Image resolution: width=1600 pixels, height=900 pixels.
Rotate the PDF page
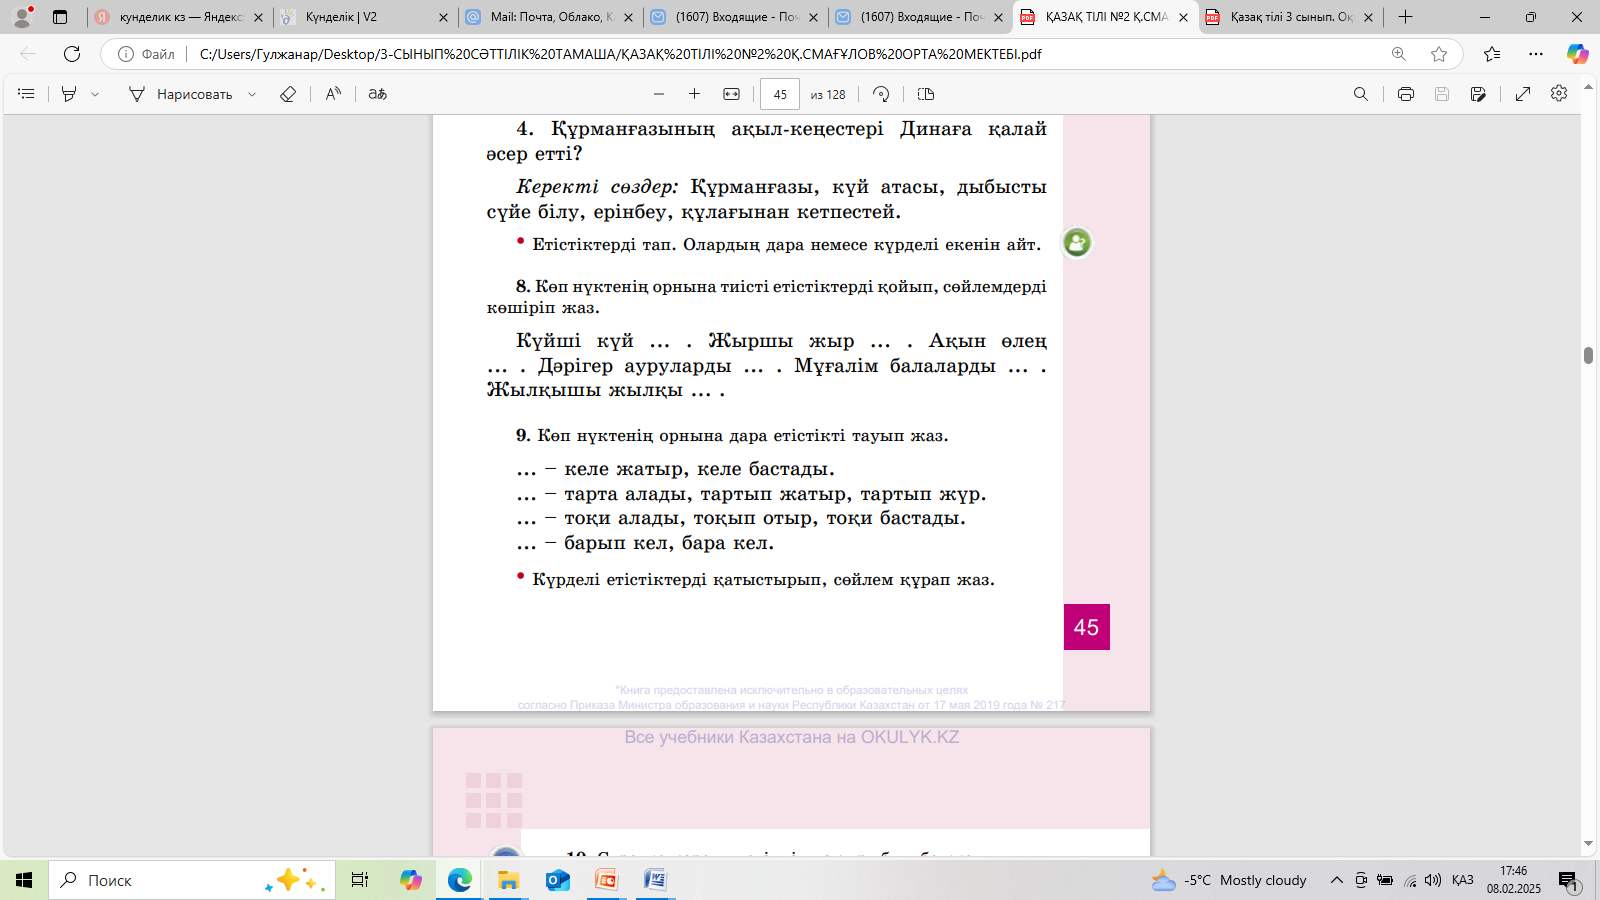pos(881,94)
